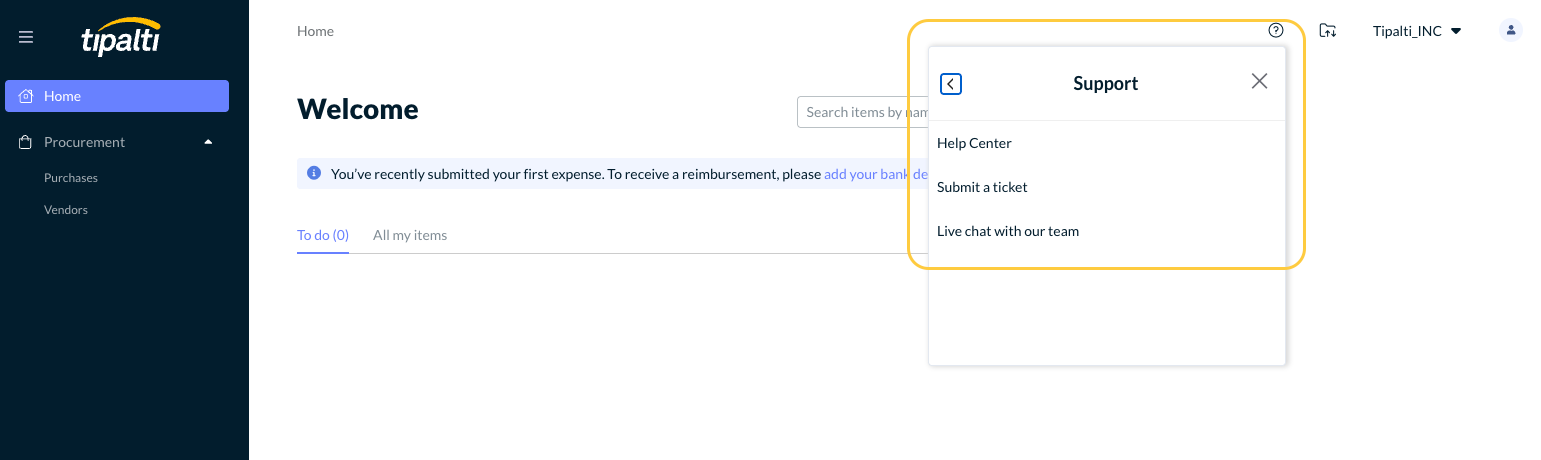Click the Procurement shopping bag icon
Viewport: 1541px width, 460px height.
(x=26, y=142)
